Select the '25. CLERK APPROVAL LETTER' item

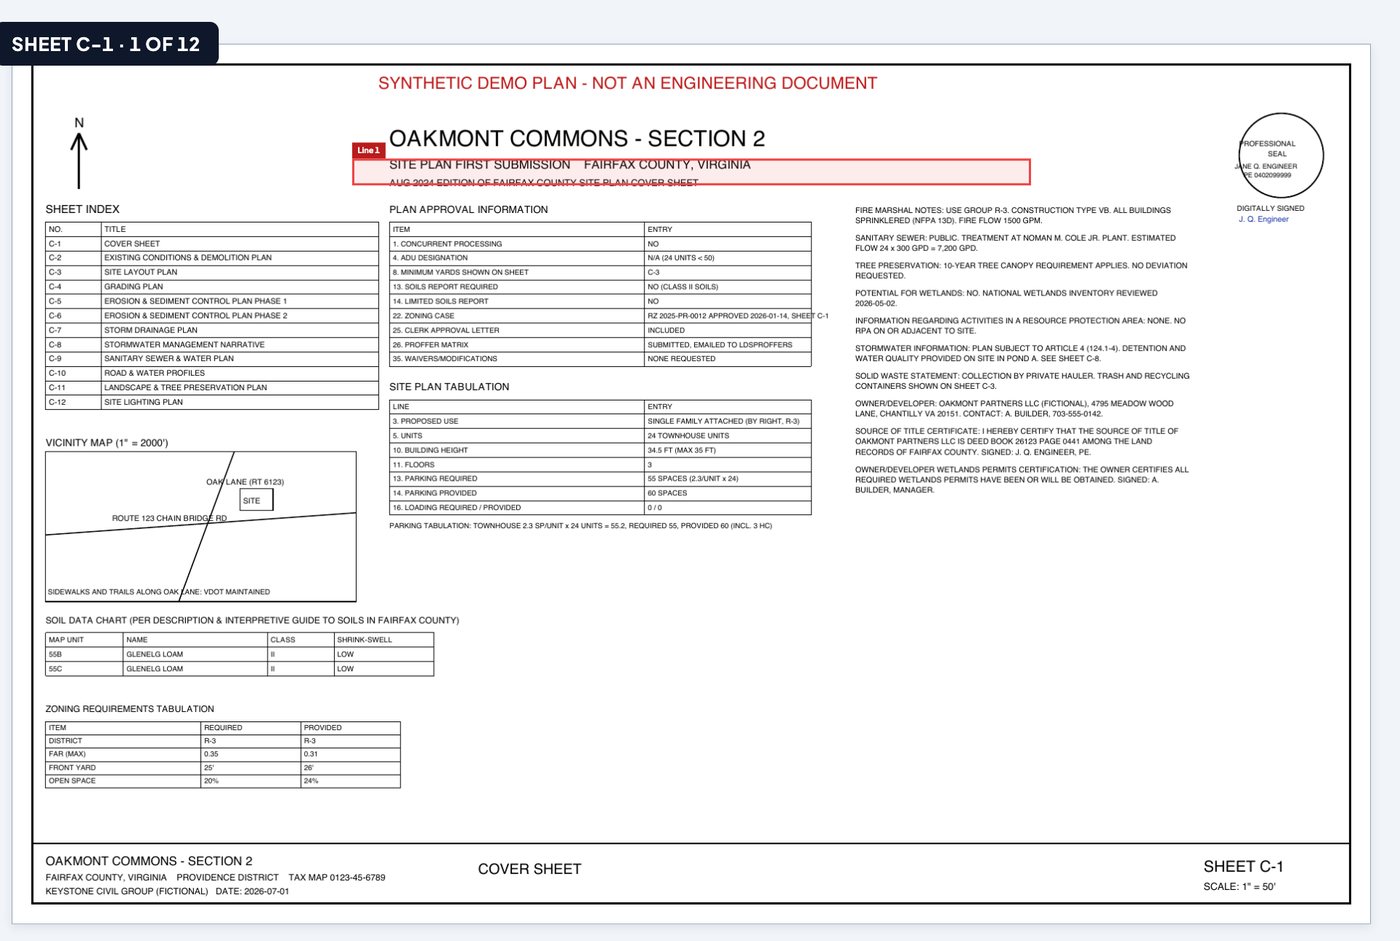(446, 330)
